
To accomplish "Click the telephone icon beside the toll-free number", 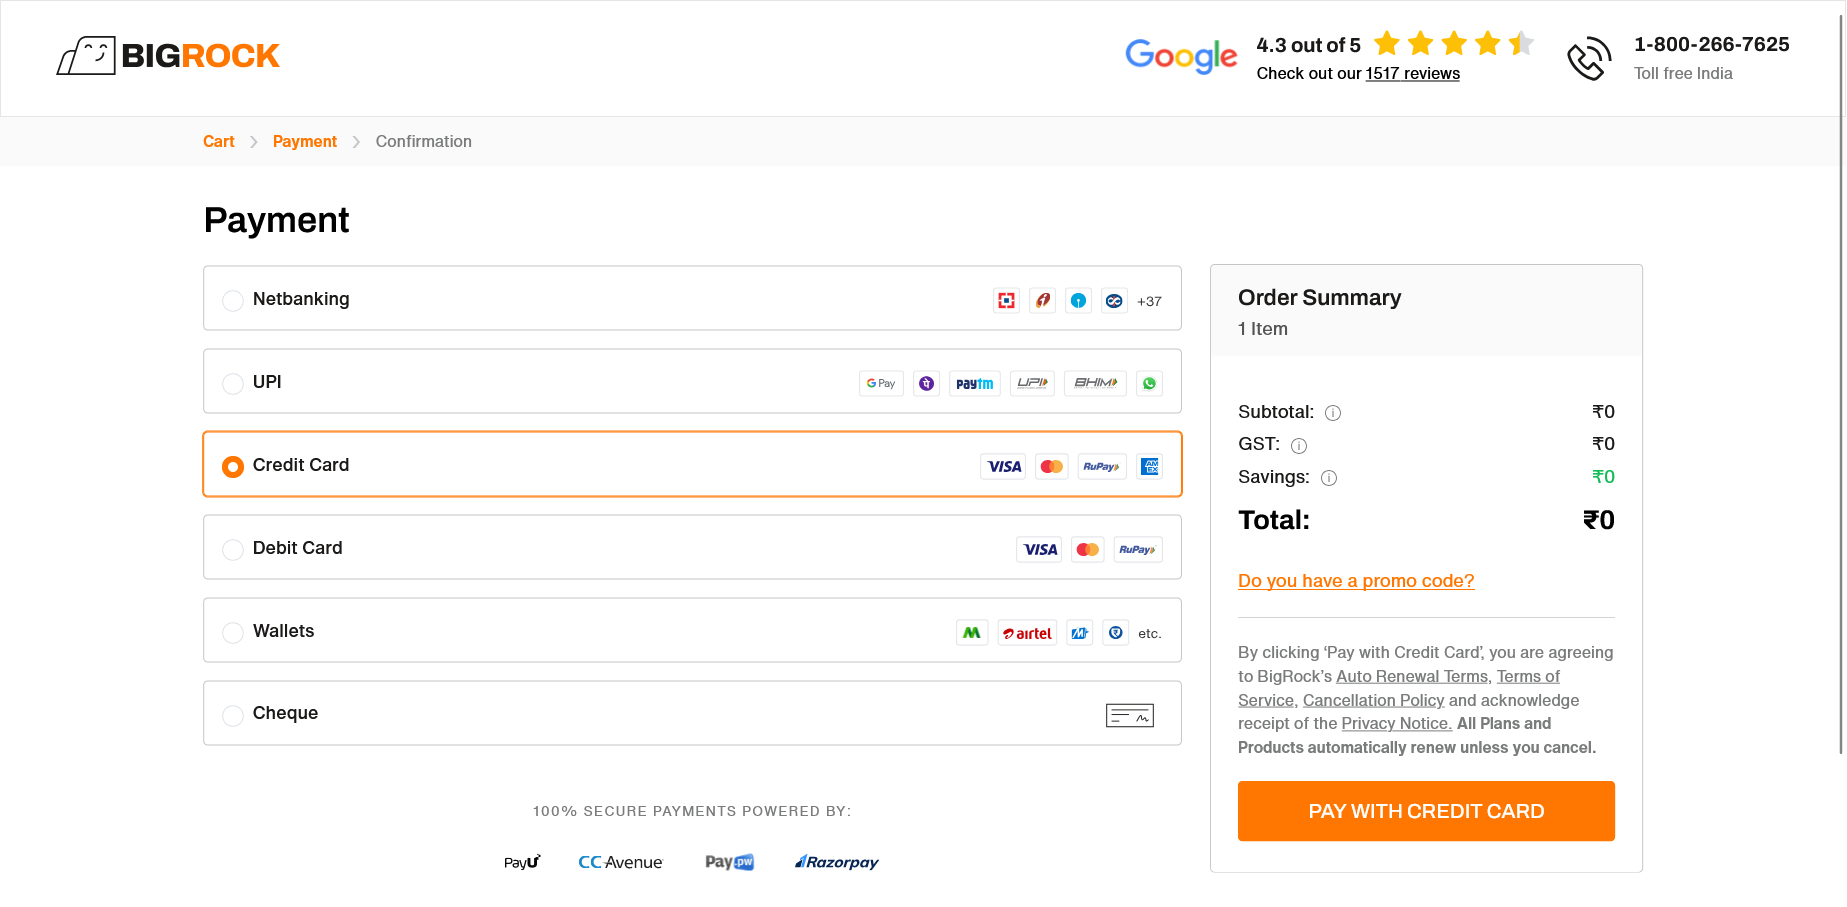I will pos(1589,59).
